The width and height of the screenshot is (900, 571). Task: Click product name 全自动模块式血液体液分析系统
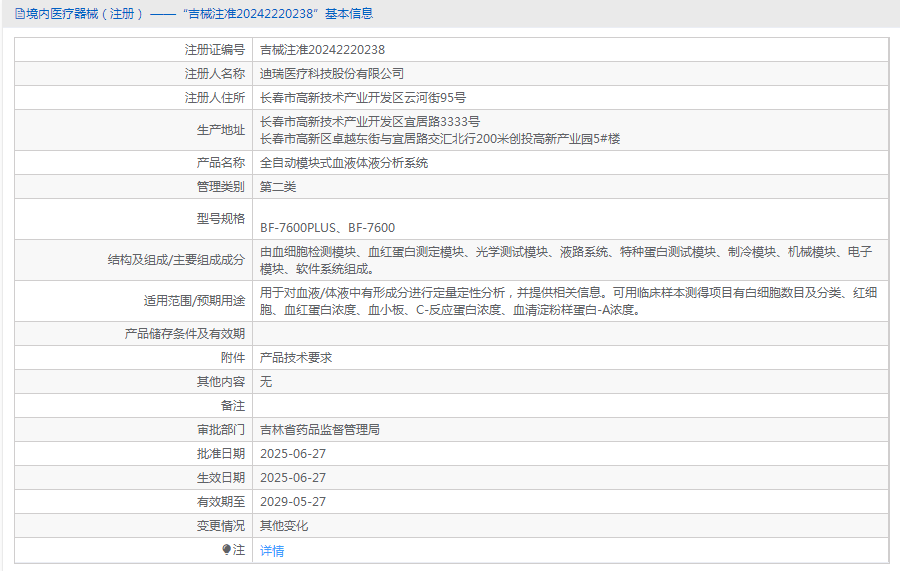(x=344, y=163)
